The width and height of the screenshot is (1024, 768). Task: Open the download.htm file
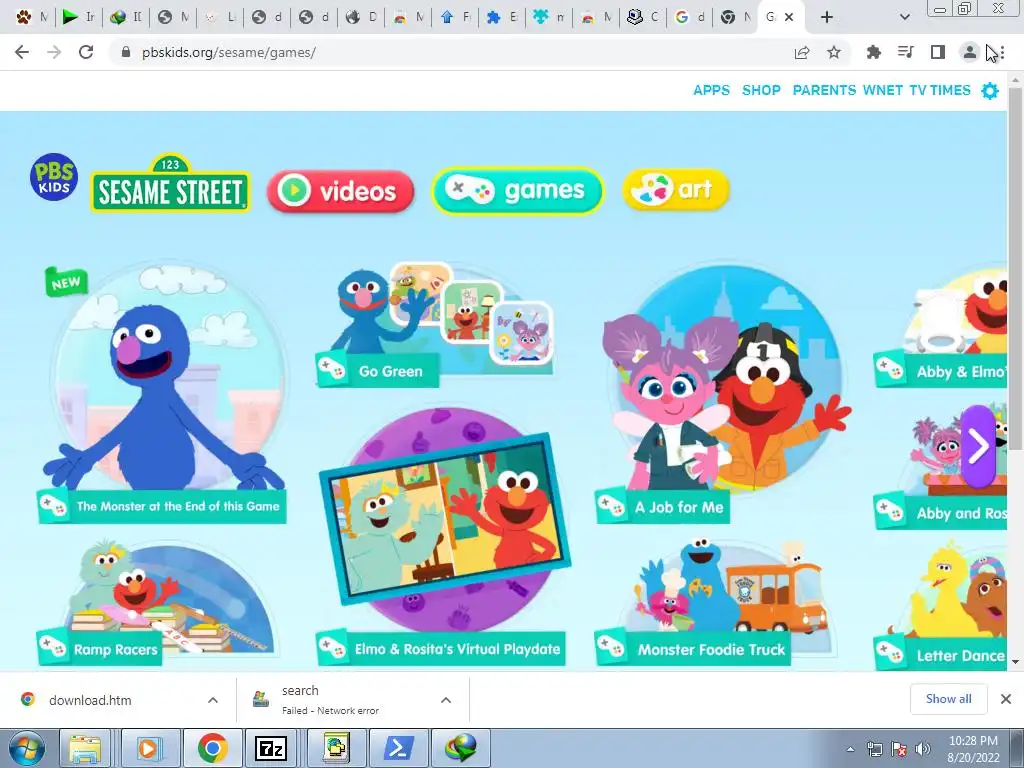[x=90, y=700]
